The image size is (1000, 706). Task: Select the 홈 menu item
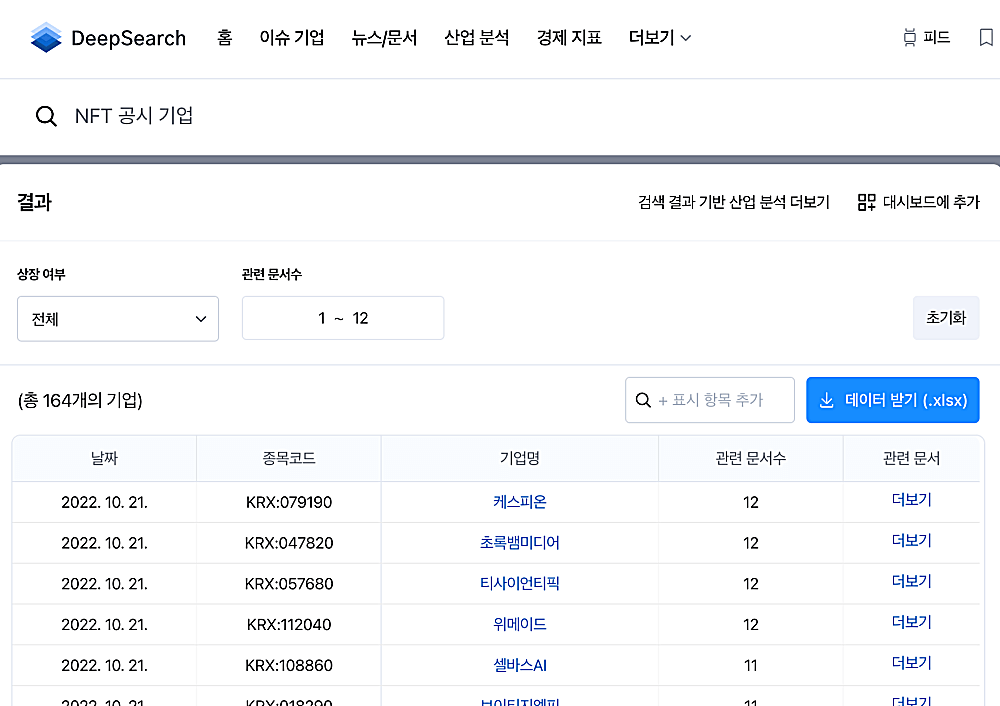click(224, 38)
